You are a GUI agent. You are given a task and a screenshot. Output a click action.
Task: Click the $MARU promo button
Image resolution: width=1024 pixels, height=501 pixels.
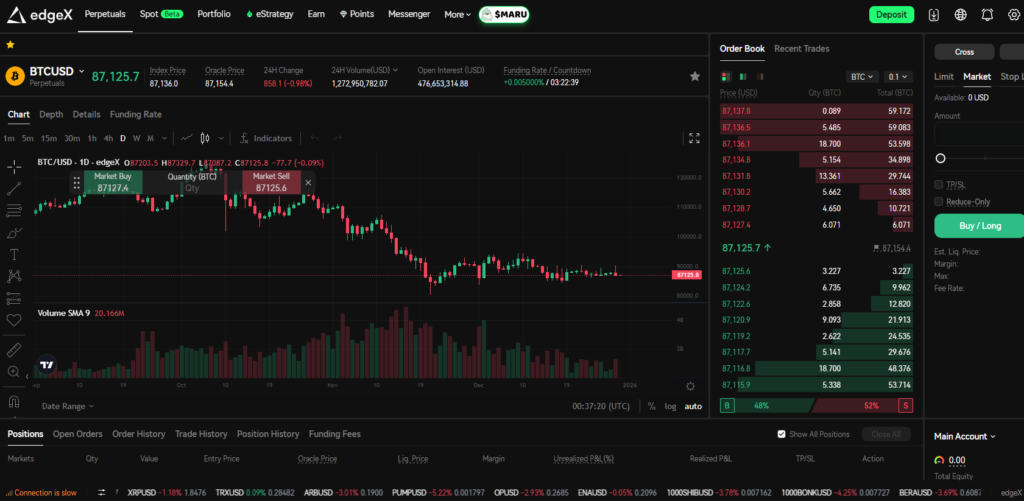(x=504, y=14)
